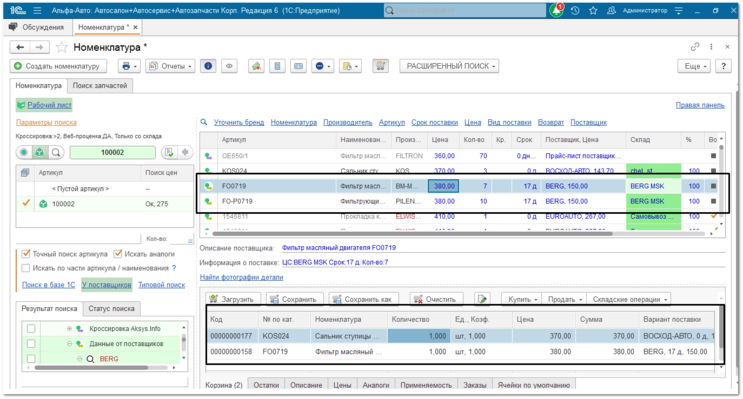Go back with the left arrow button

click(20, 47)
